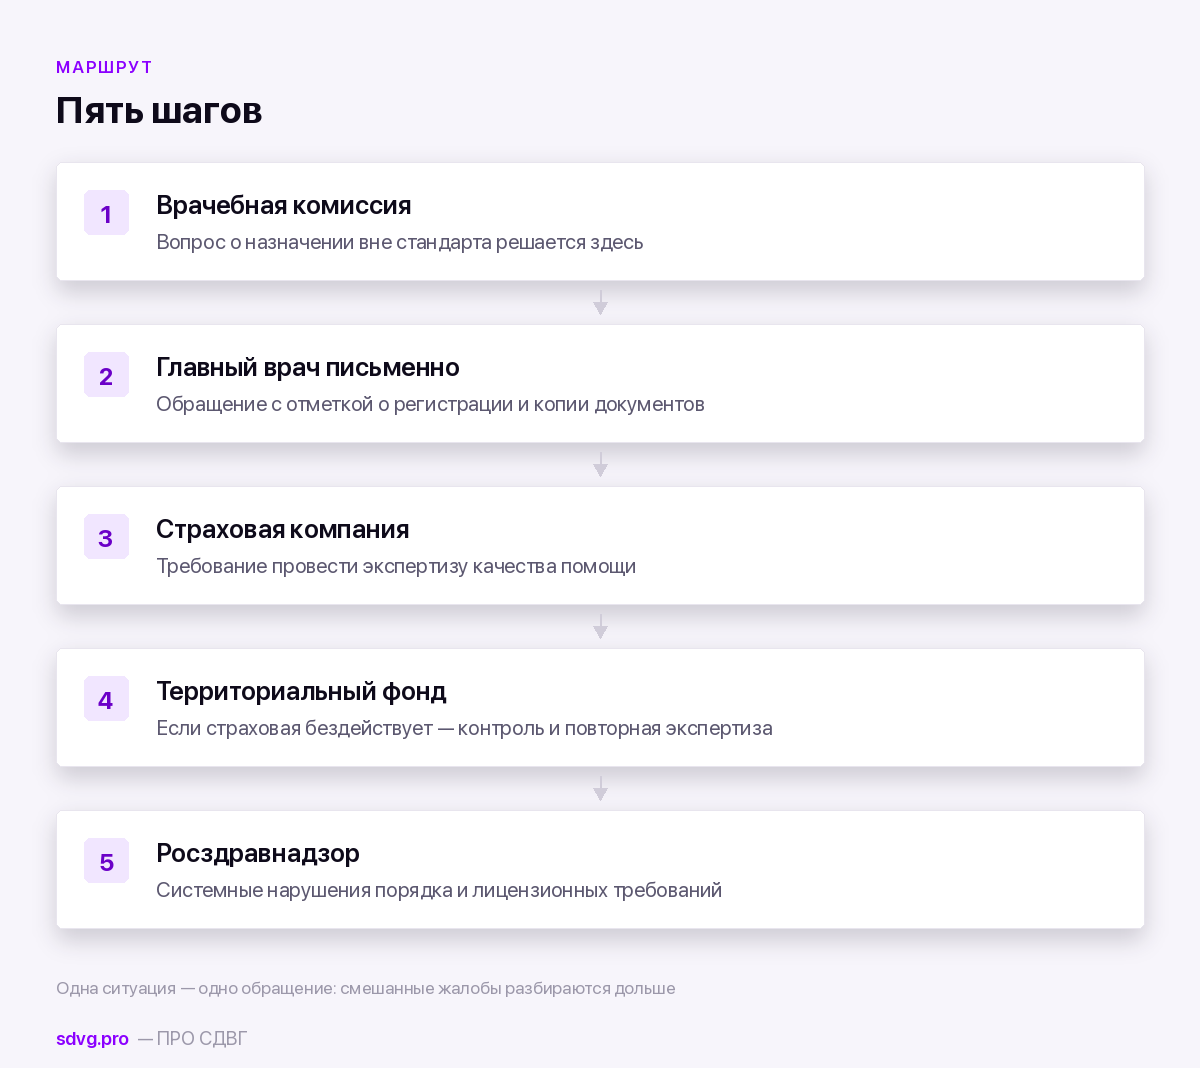The width and height of the screenshot is (1200, 1068).
Task: Click the 'Вопрос о назначении вне стандарта' description
Action: [x=400, y=242]
